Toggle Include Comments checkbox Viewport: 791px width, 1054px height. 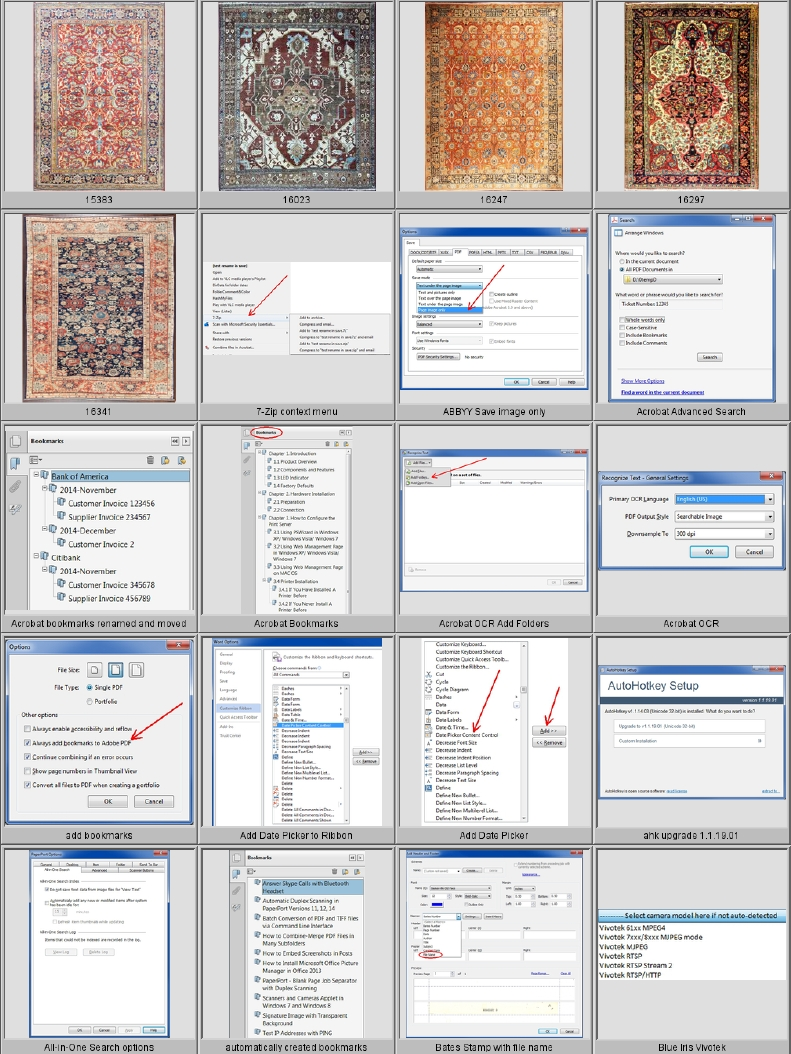[622, 343]
